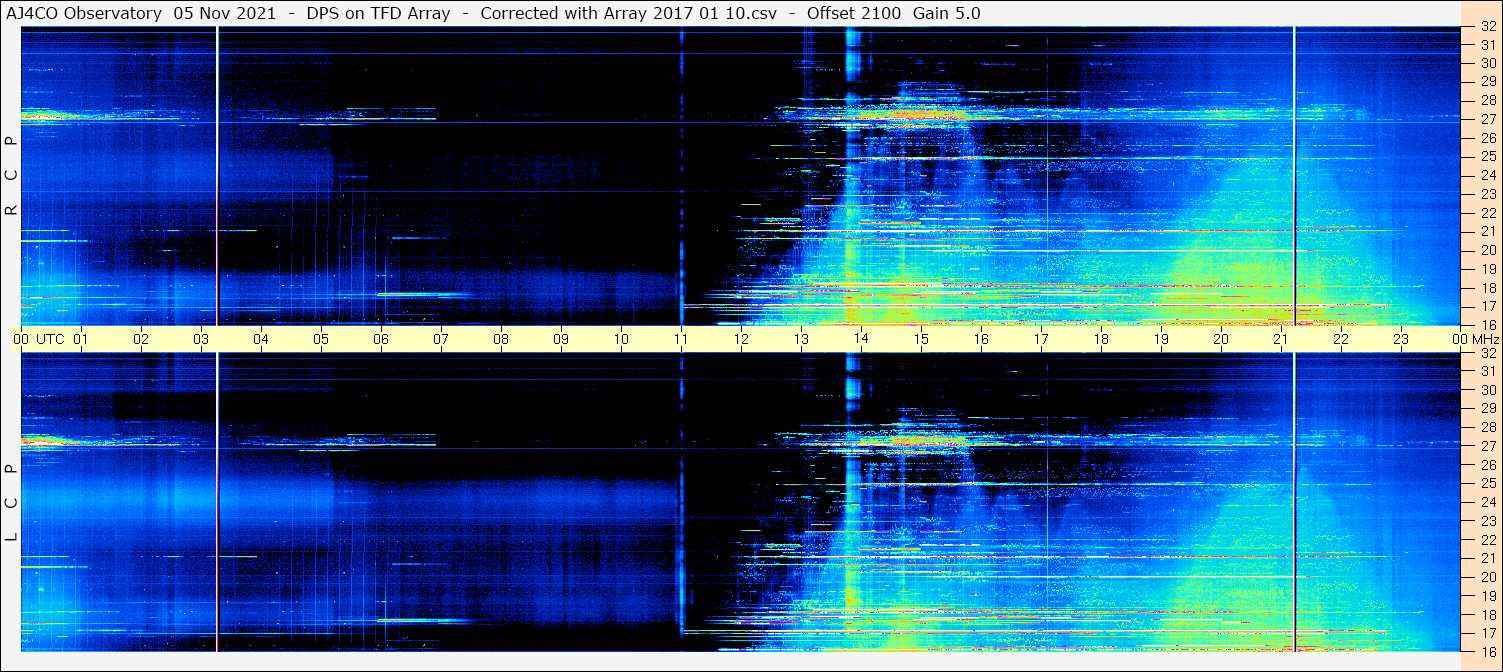The image size is (1503, 672).
Task: Click the 30 MHz label on the lower LCP scale
Action: pyautogui.click(x=1487, y=390)
